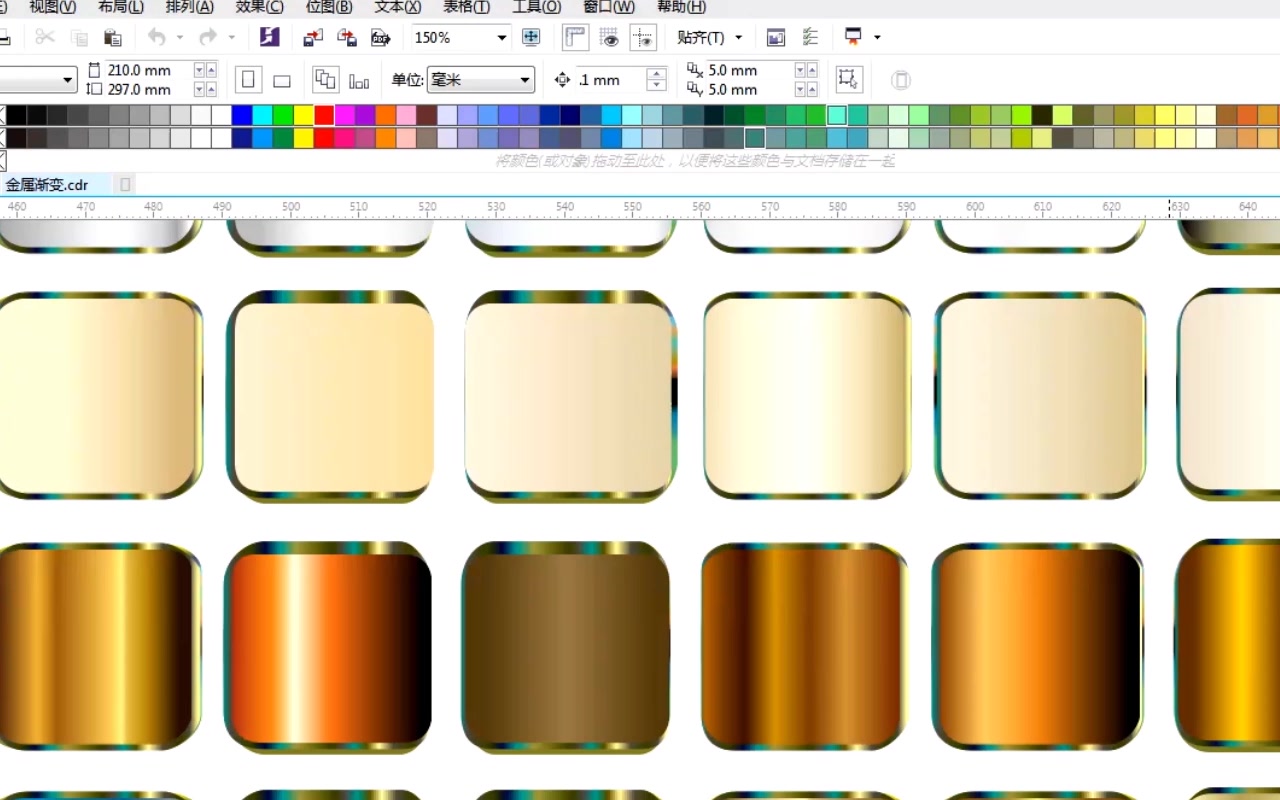Click the no-color swatch in top palette row
1280x800 pixels.
tap(2, 114)
